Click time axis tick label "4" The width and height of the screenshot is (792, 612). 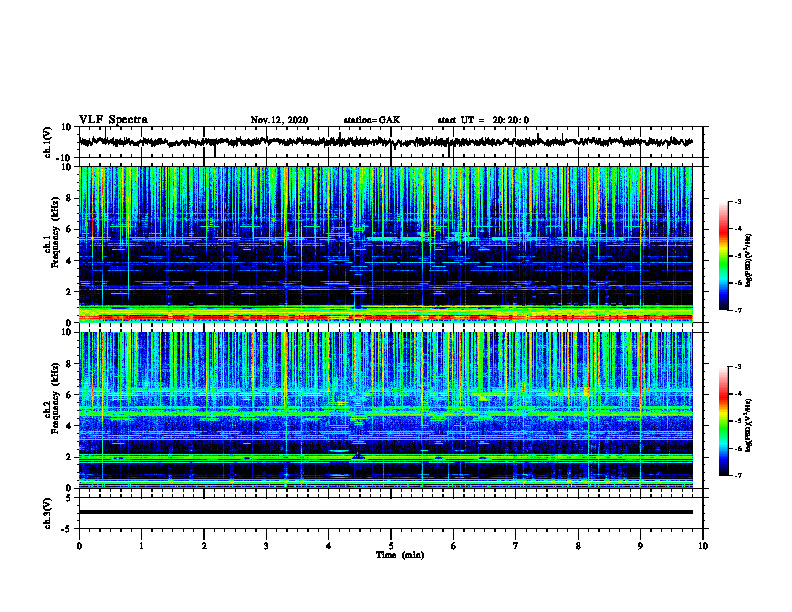coord(329,546)
